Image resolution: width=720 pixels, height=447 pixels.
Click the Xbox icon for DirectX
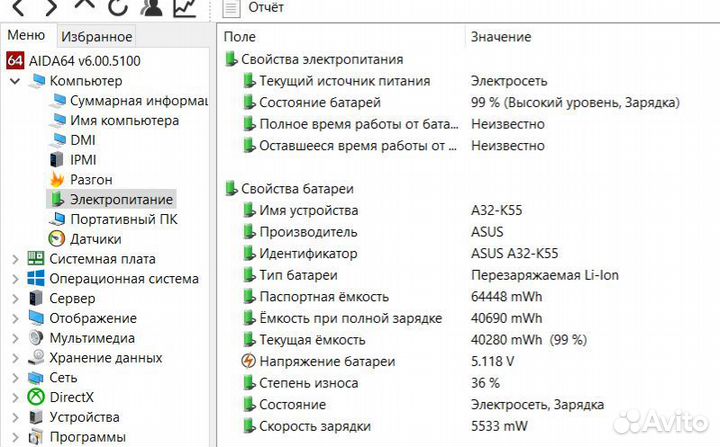pos(36,397)
